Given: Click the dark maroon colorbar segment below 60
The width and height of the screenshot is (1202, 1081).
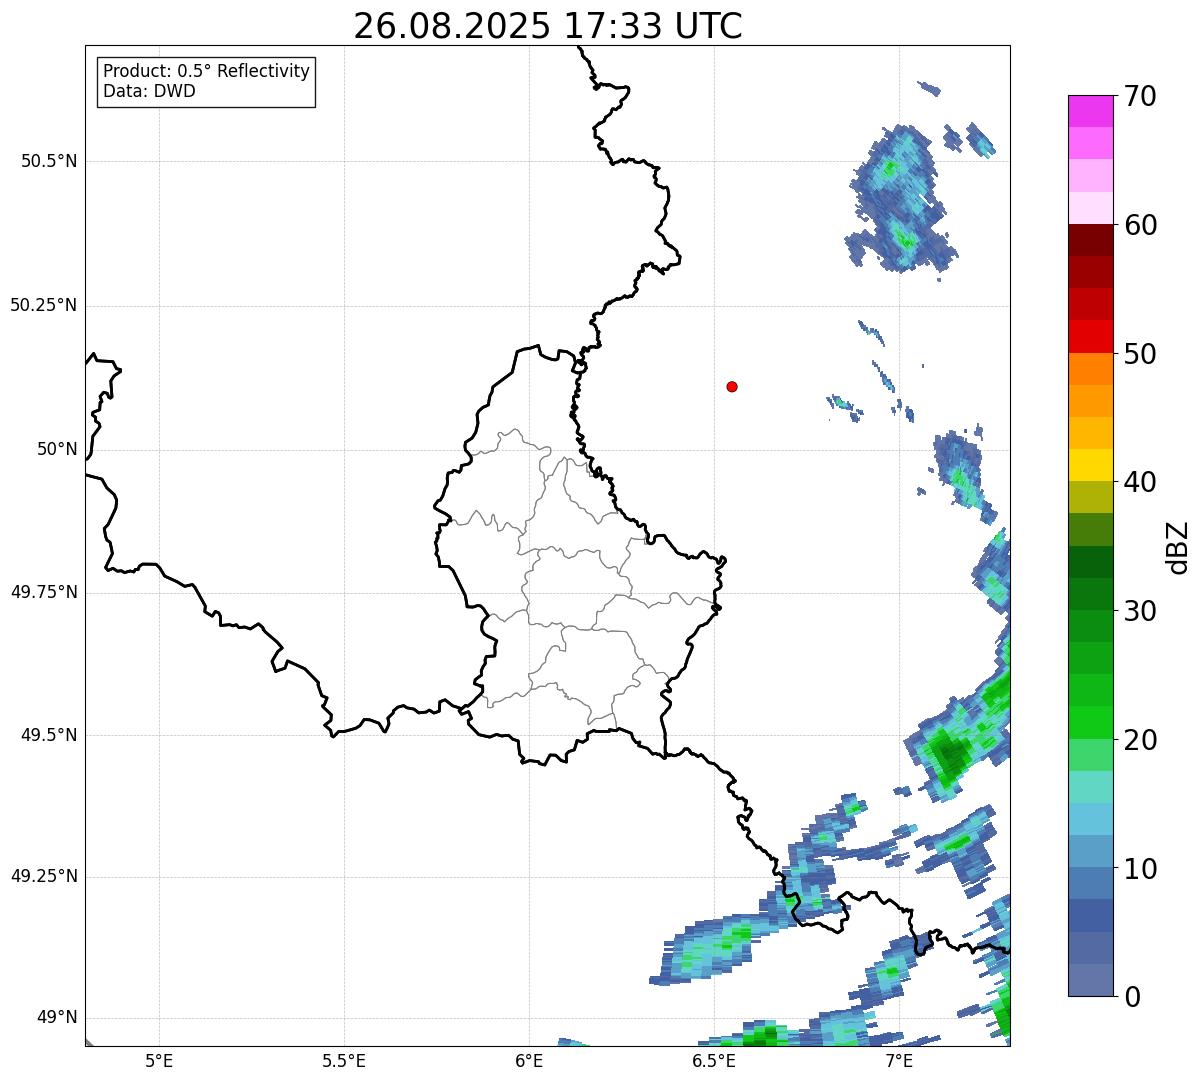Looking at the screenshot, I should pyautogui.click(x=1091, y=240).
